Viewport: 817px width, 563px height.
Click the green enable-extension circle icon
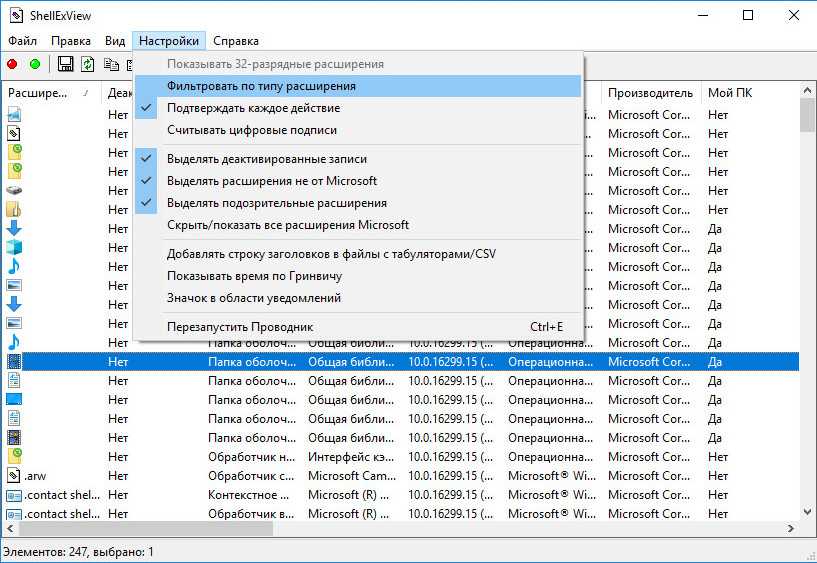click(35, 64)
